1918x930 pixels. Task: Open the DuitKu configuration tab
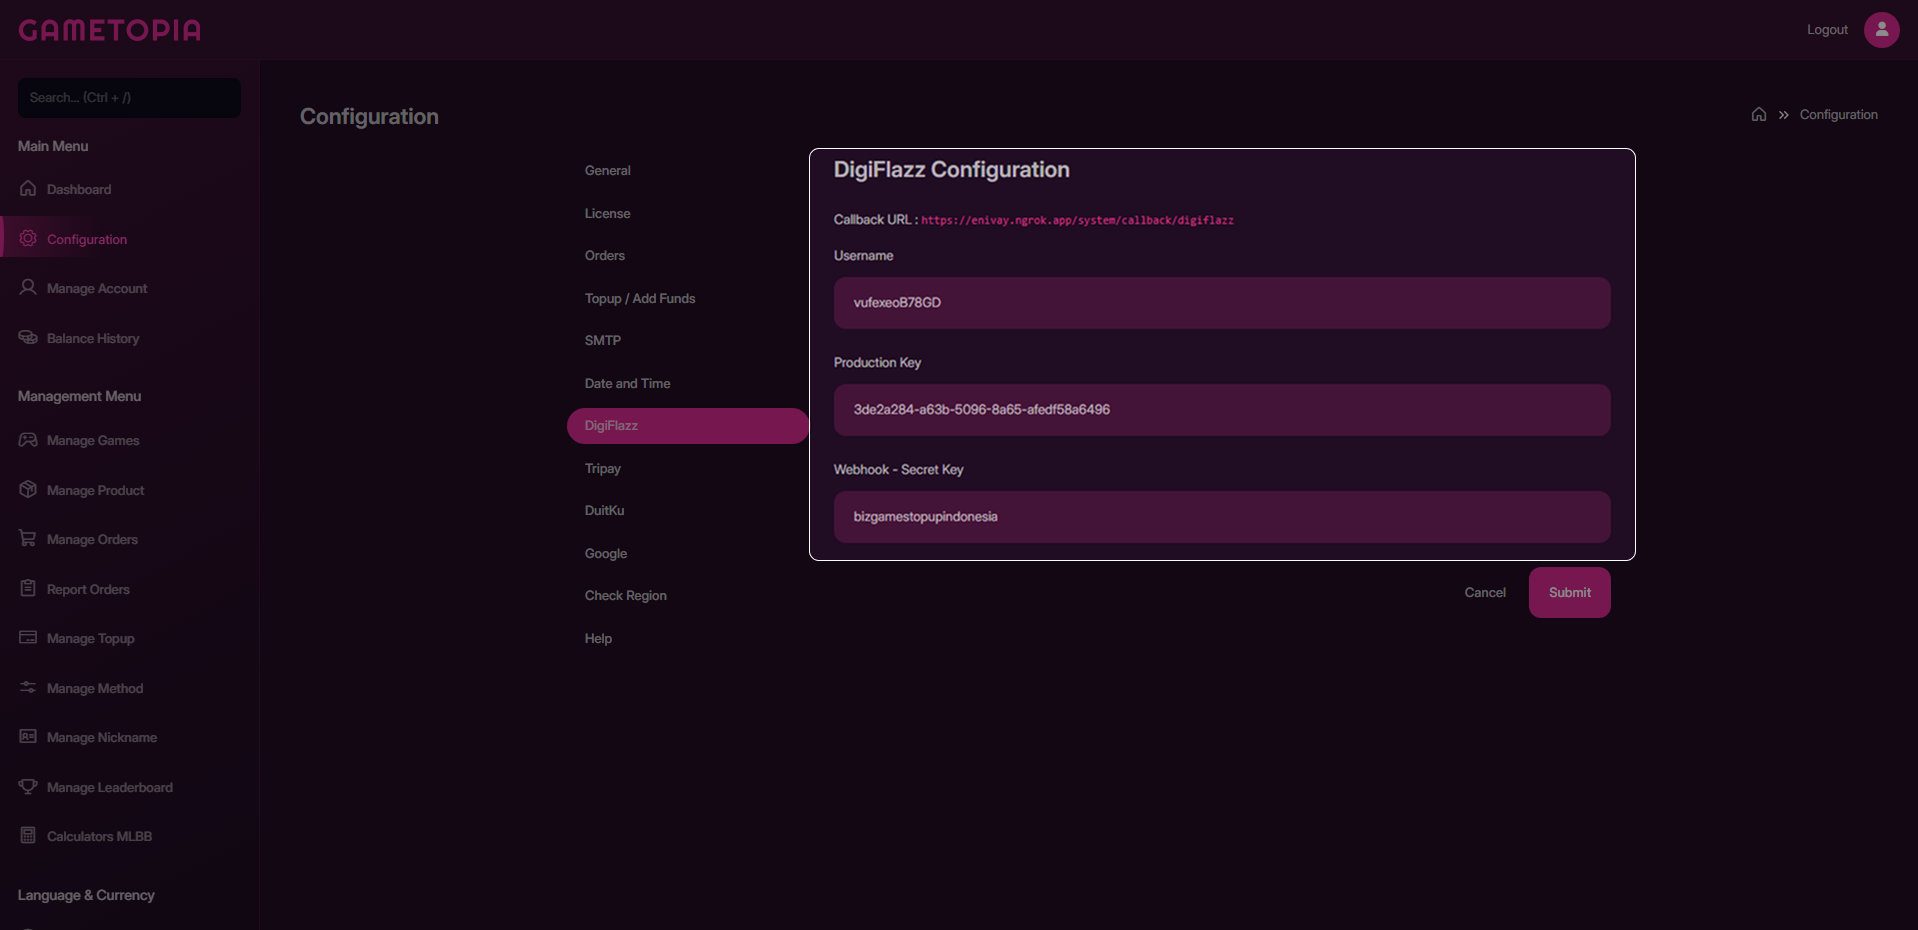pos(688,511)
